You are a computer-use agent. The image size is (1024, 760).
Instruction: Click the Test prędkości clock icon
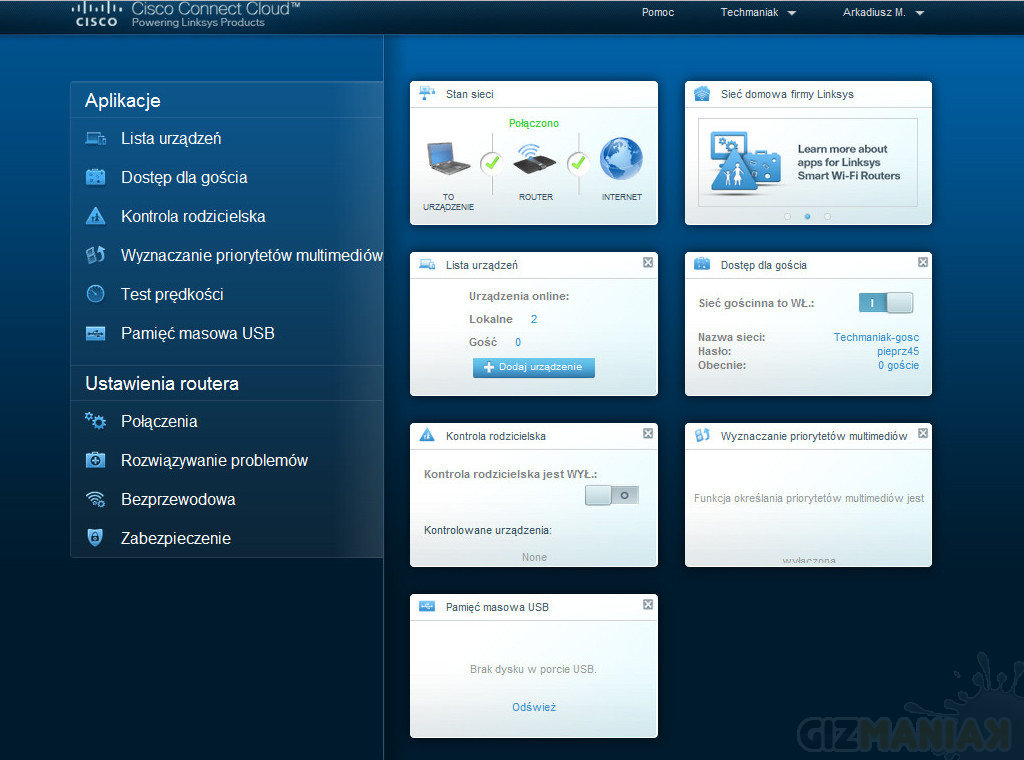(x=96, y=294)
